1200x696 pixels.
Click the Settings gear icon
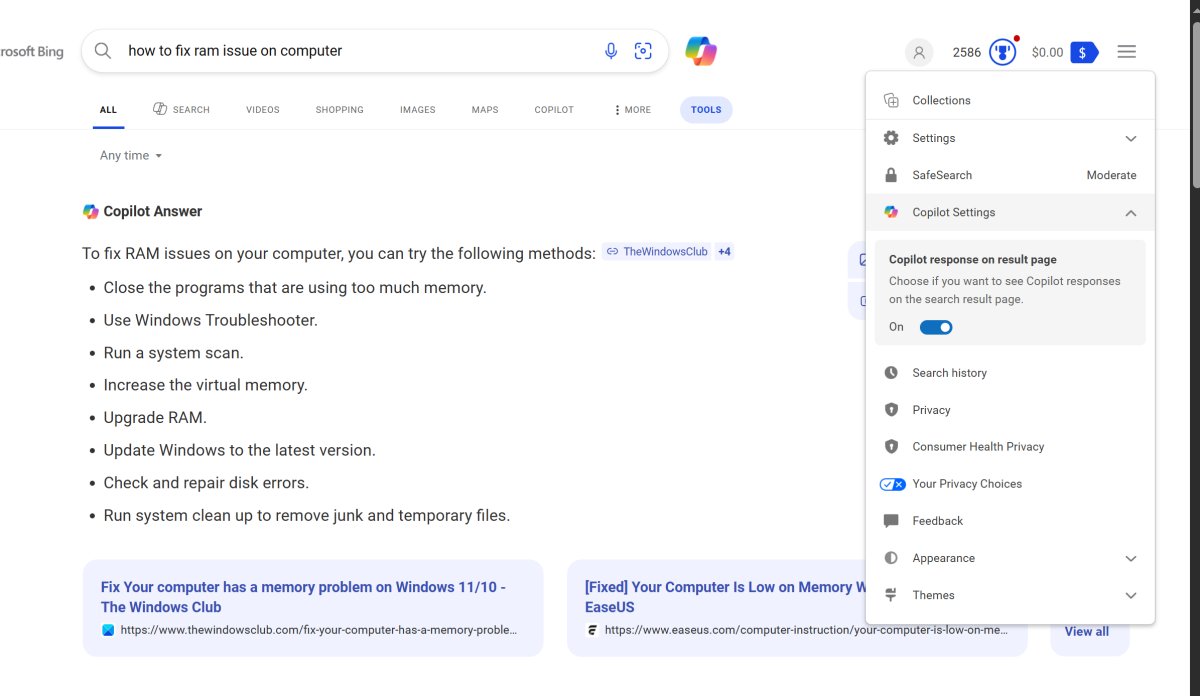891,138
